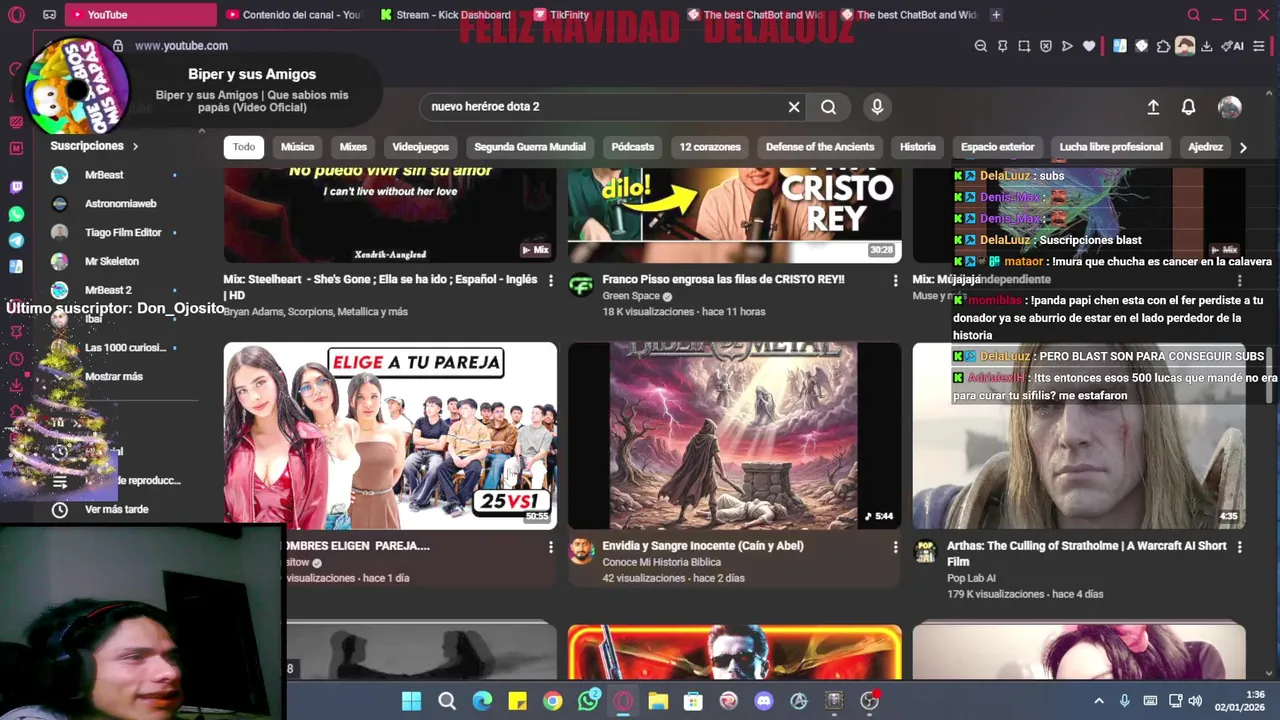Image resolution: width=1280 pixels, height=720 pixels.
Task: Open Pop Lab AI channel link
Action: coord(971,578)
